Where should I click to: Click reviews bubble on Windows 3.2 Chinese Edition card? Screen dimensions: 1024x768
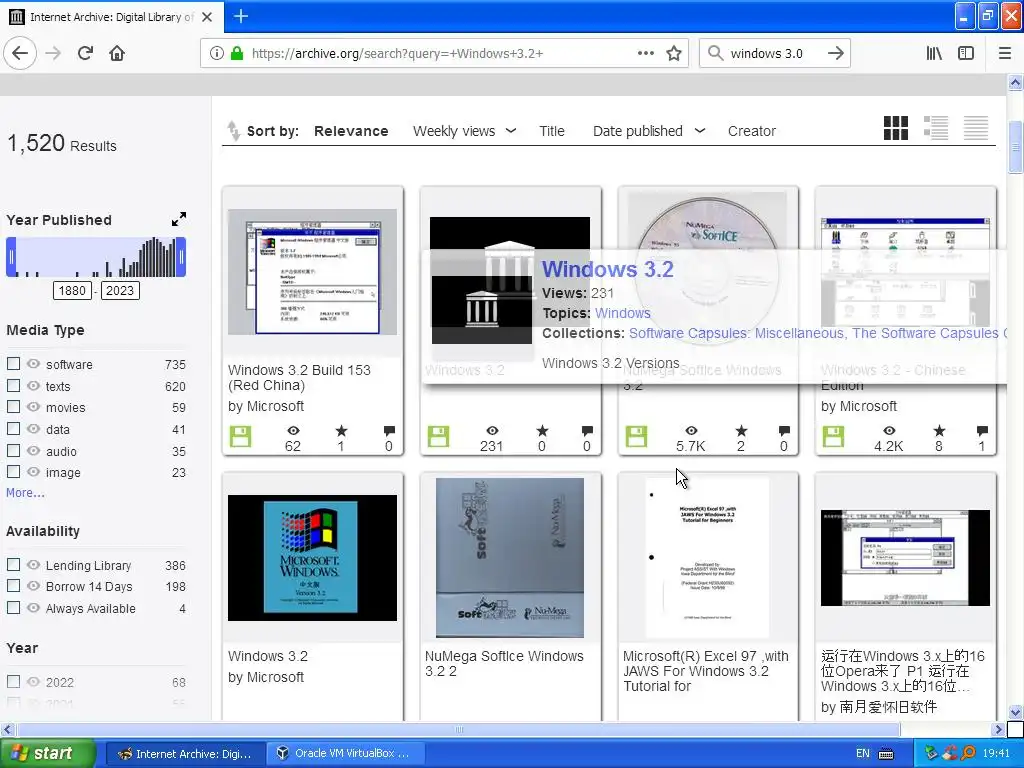click(982, 431)
